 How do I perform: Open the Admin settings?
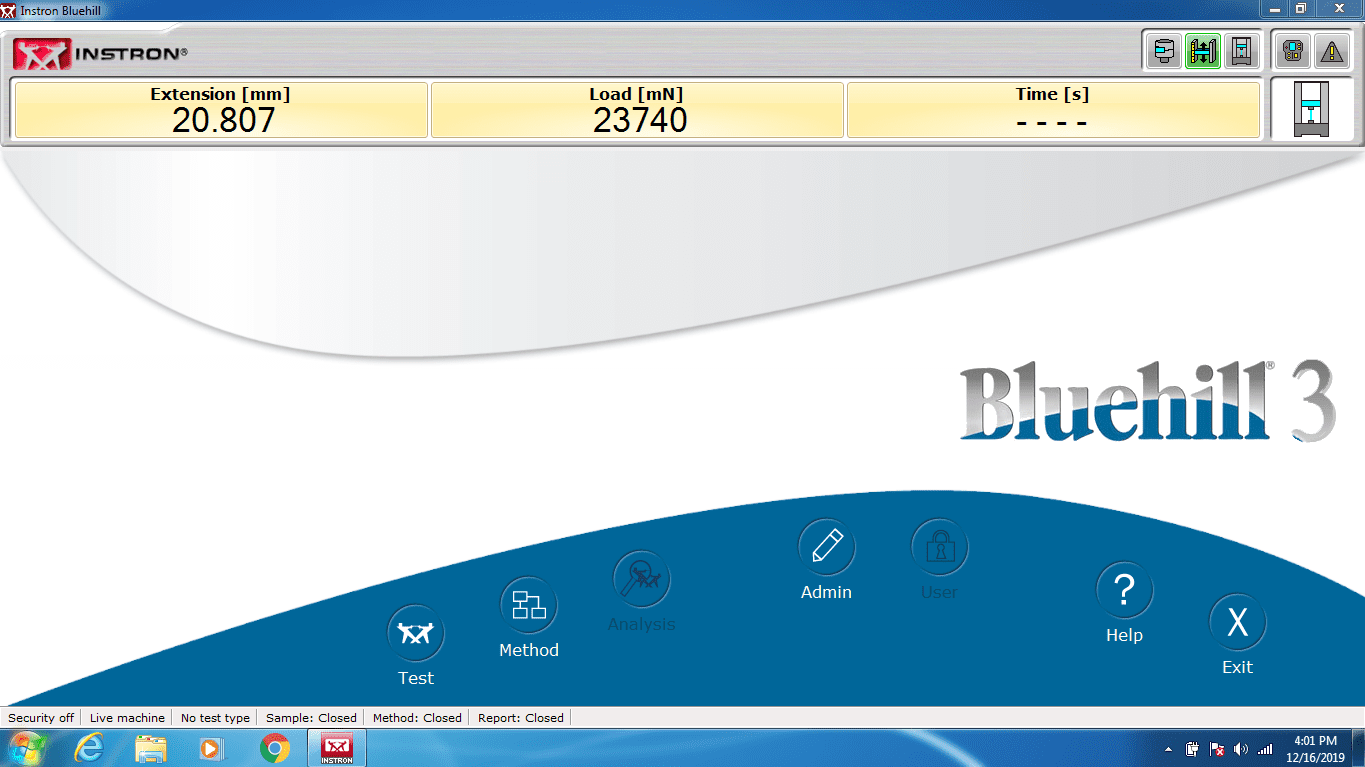826,547
